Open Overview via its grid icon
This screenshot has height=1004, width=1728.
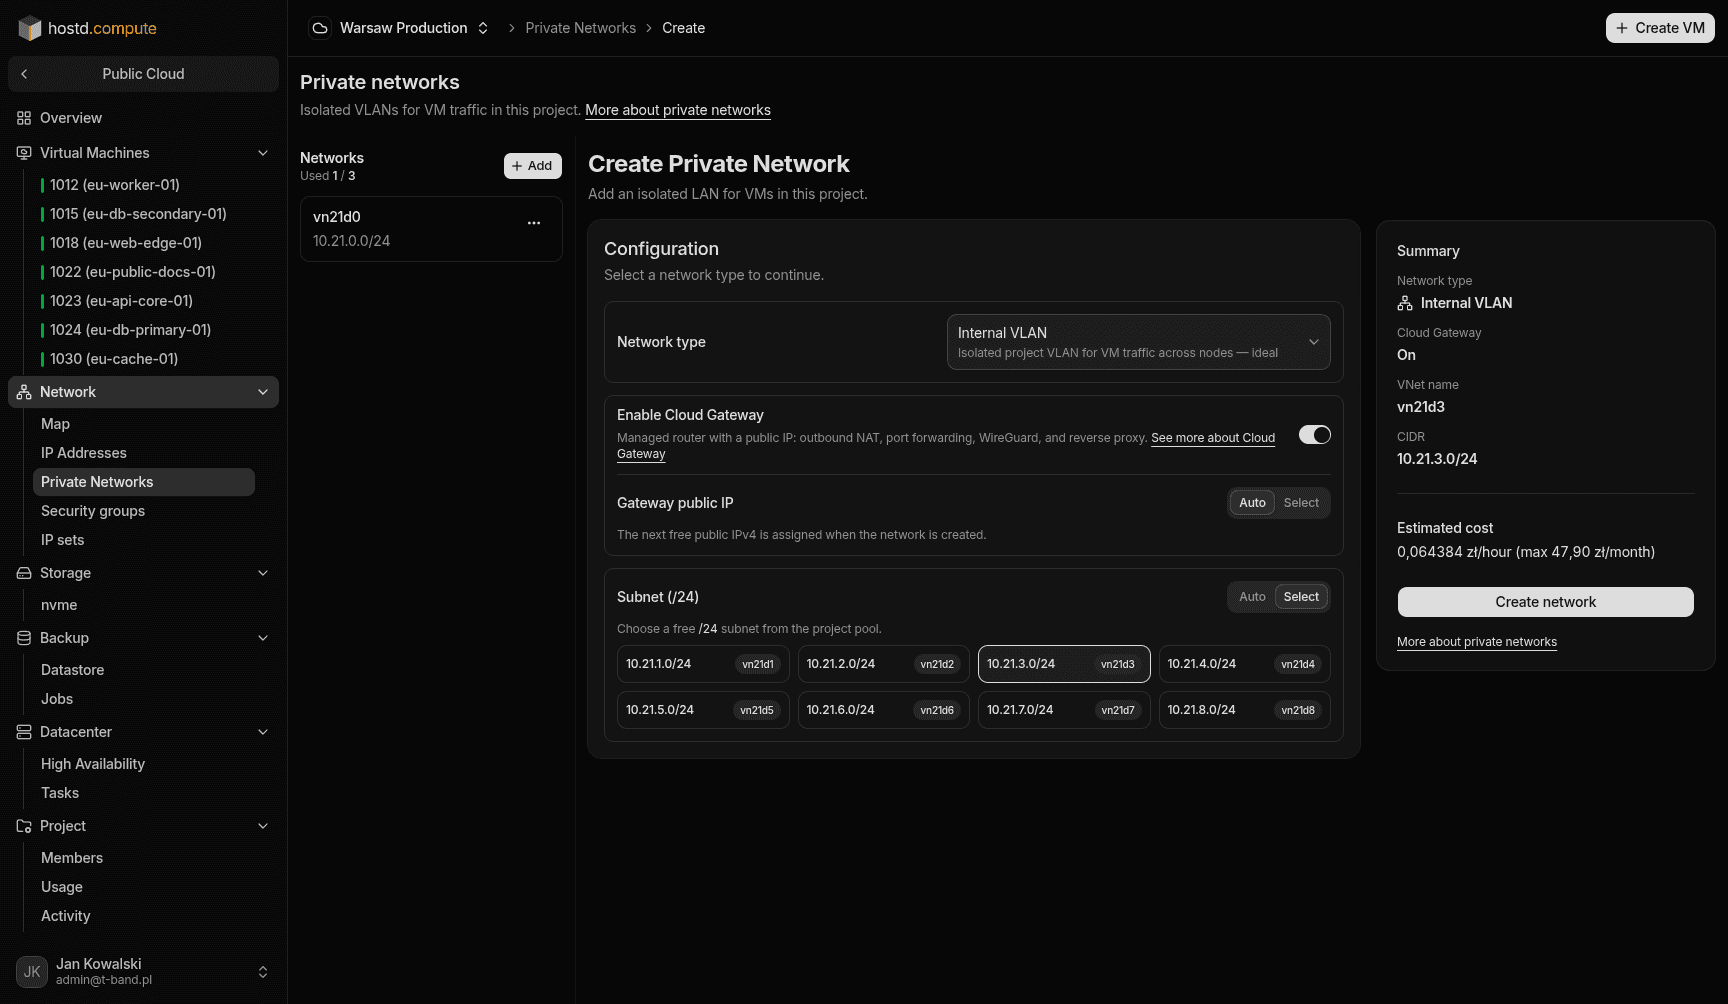(x=24, y=118)
